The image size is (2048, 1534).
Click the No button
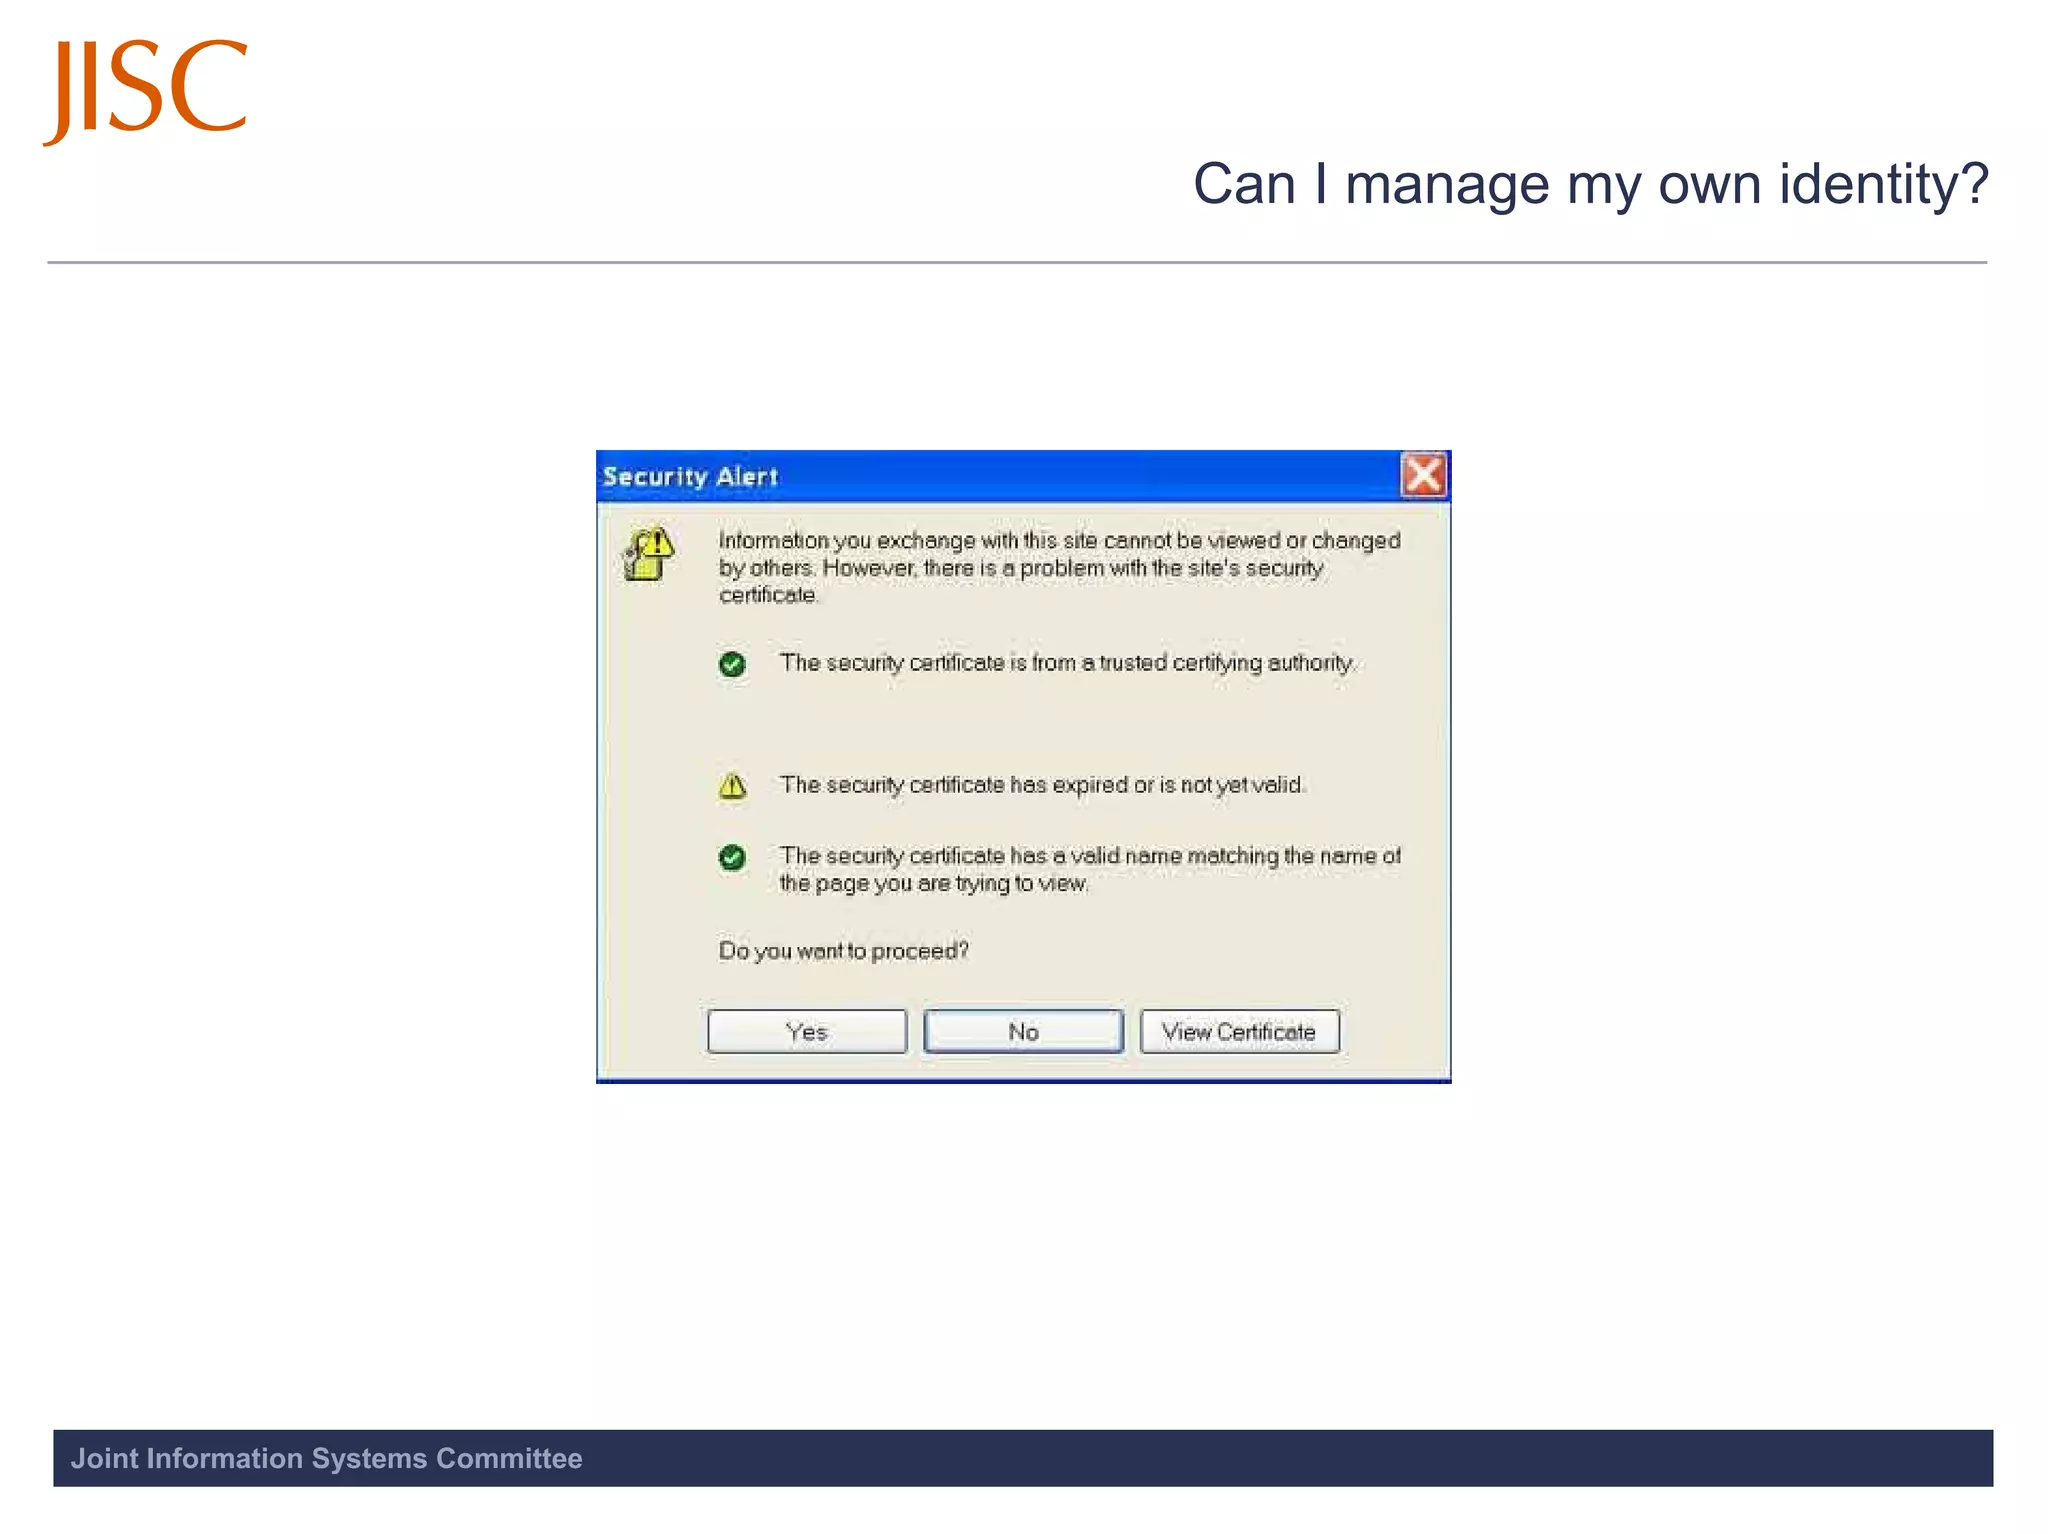1023,1031
